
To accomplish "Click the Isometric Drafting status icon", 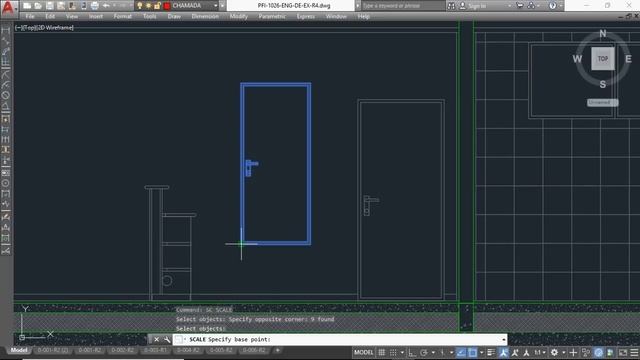I will coord(442,352).
